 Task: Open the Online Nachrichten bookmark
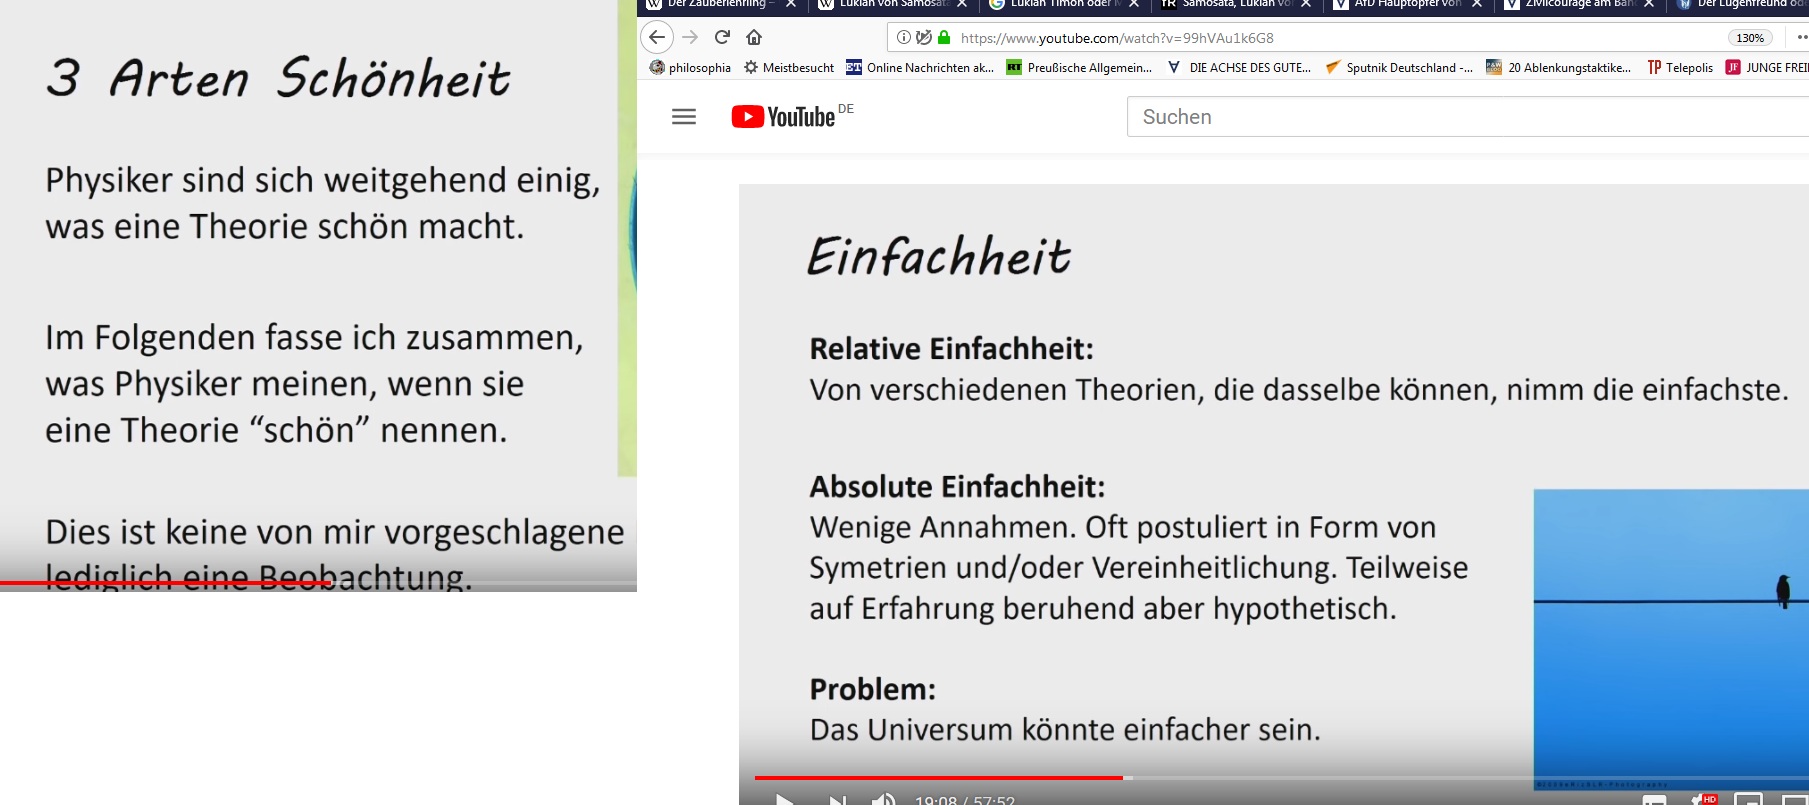click(920, 67)
